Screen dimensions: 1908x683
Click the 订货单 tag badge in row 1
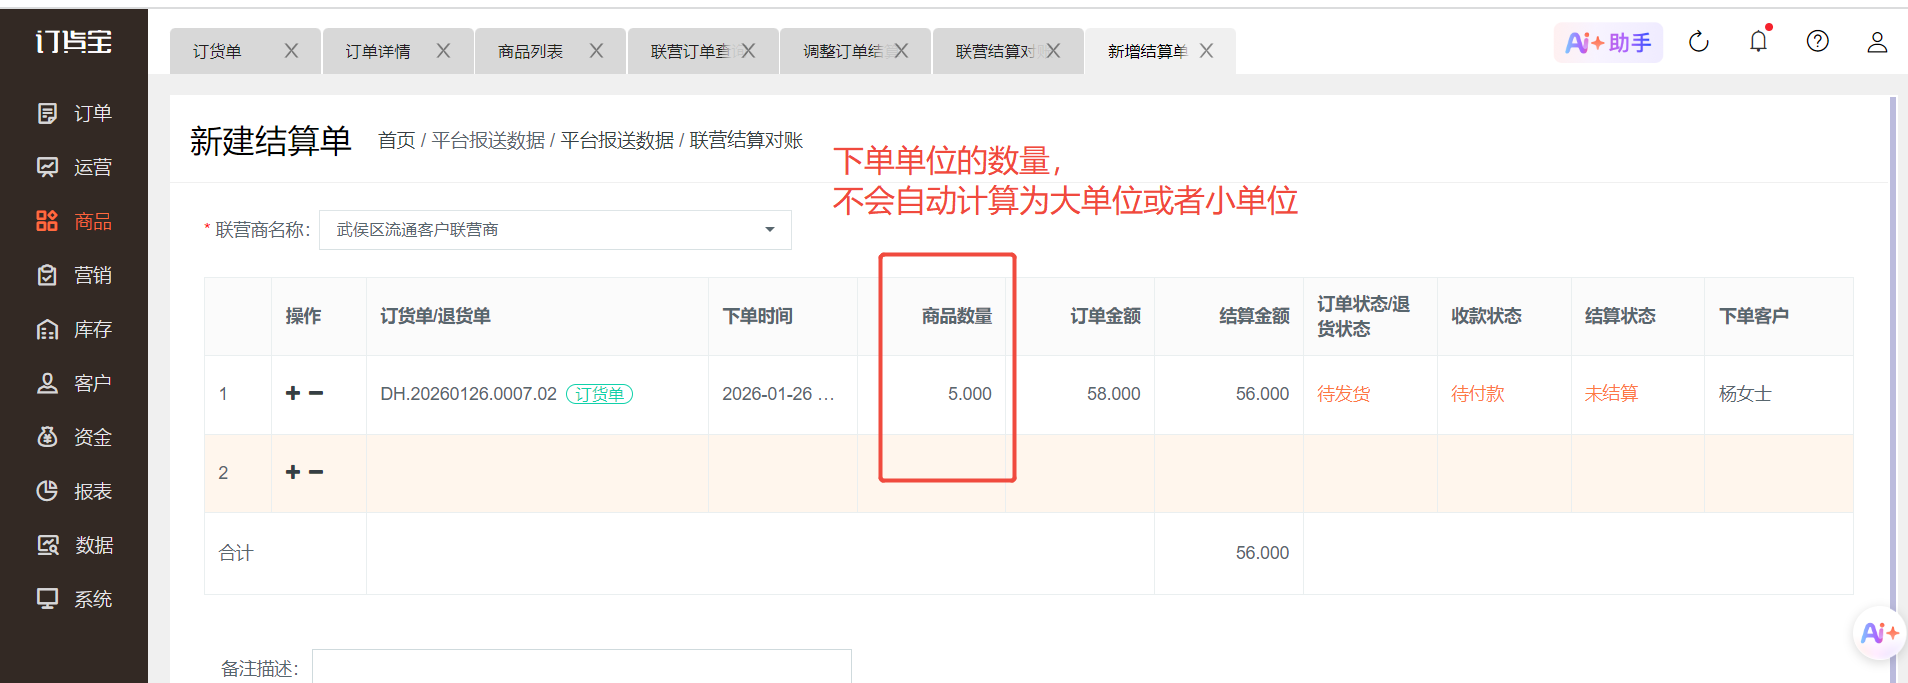click(599, 394)
